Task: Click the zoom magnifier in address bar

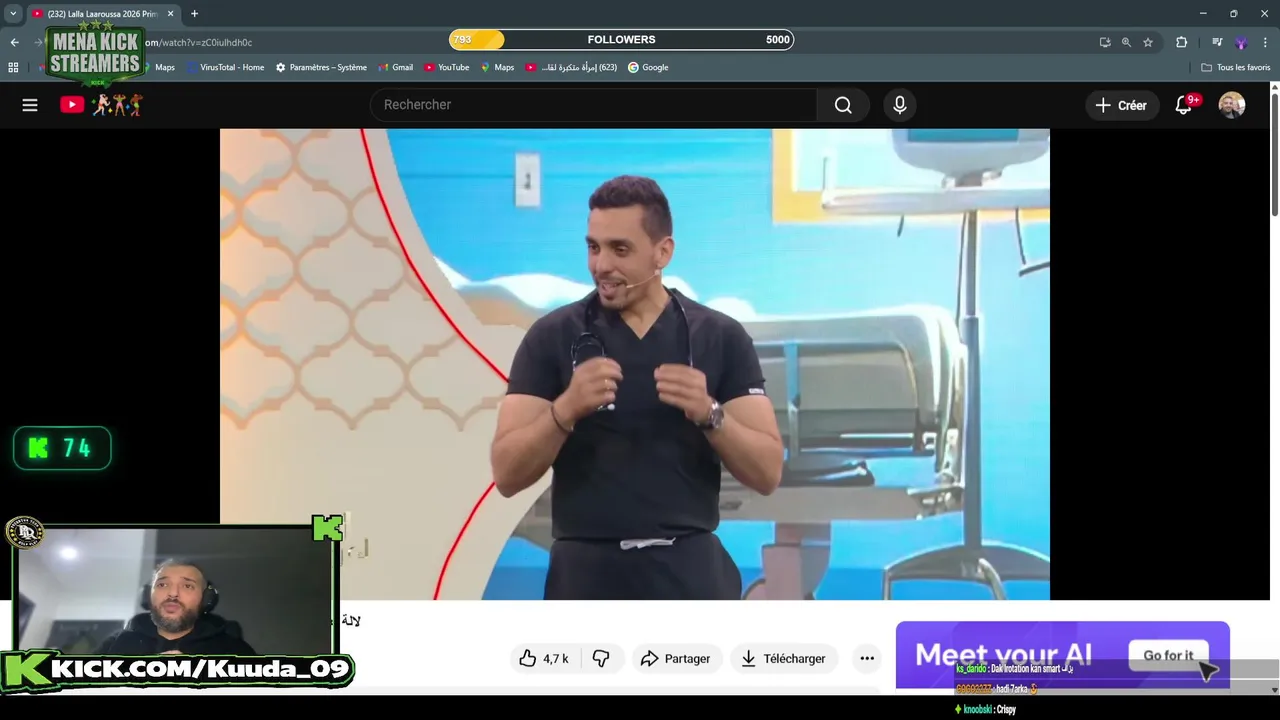Action: (x=1126, y=42)
